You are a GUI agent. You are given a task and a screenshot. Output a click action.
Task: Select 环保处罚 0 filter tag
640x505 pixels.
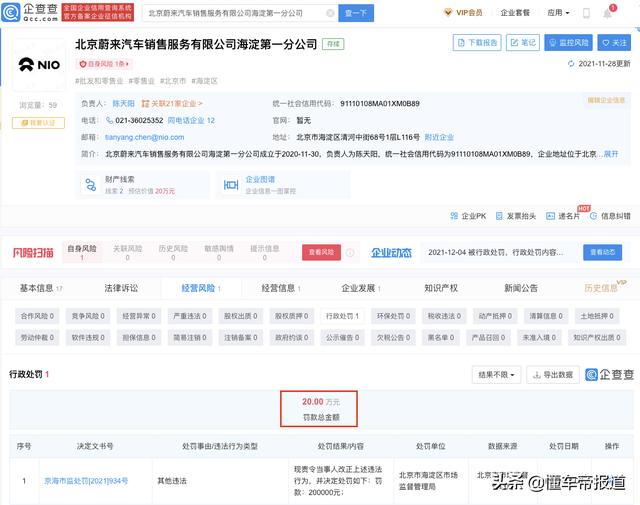[393, 316]
